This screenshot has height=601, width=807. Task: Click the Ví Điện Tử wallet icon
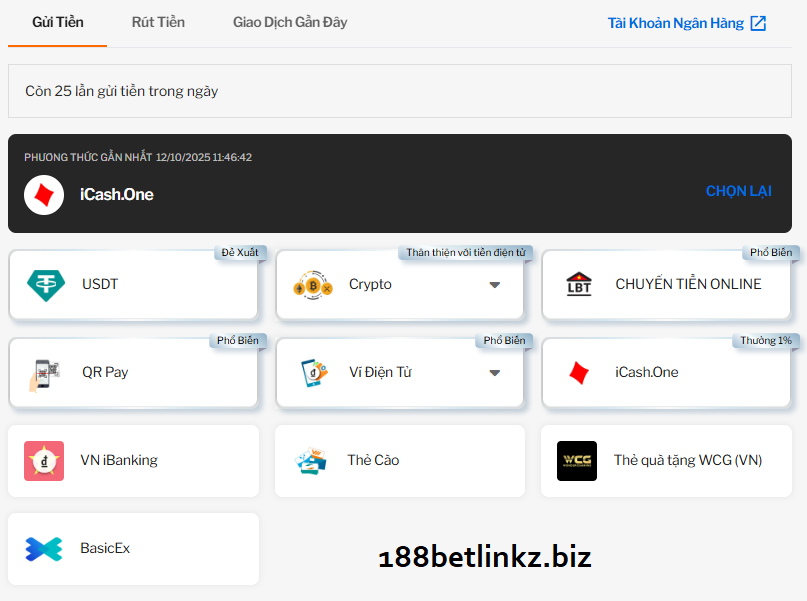312,373
